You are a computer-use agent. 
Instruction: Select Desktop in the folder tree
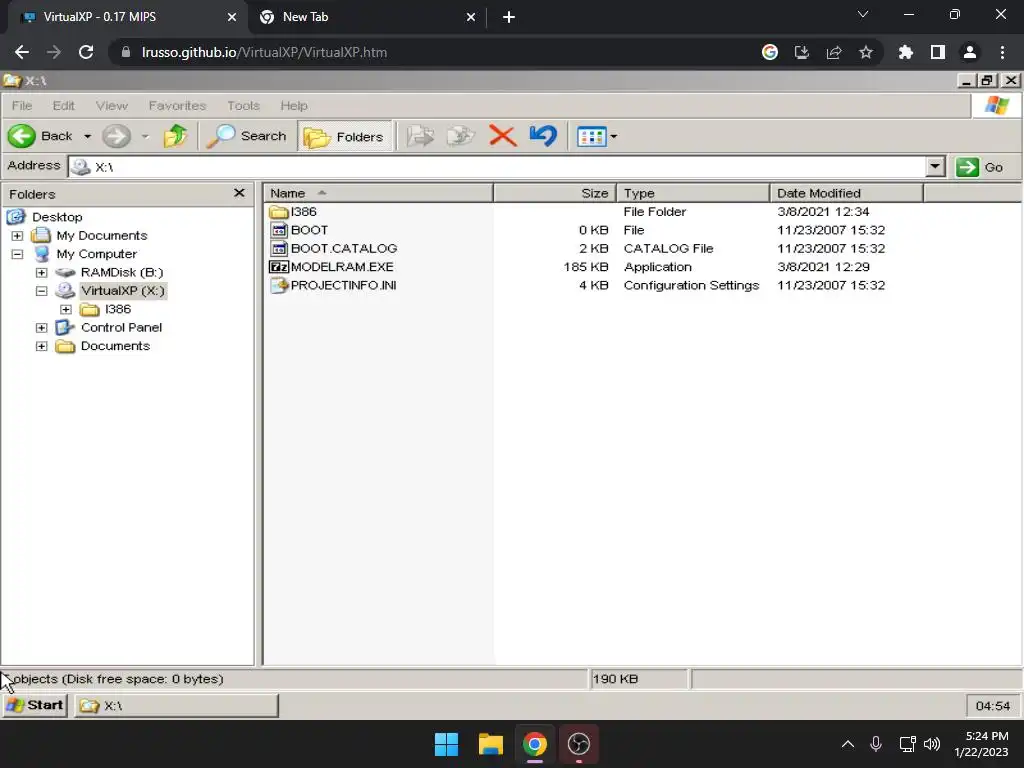(57, 217)
